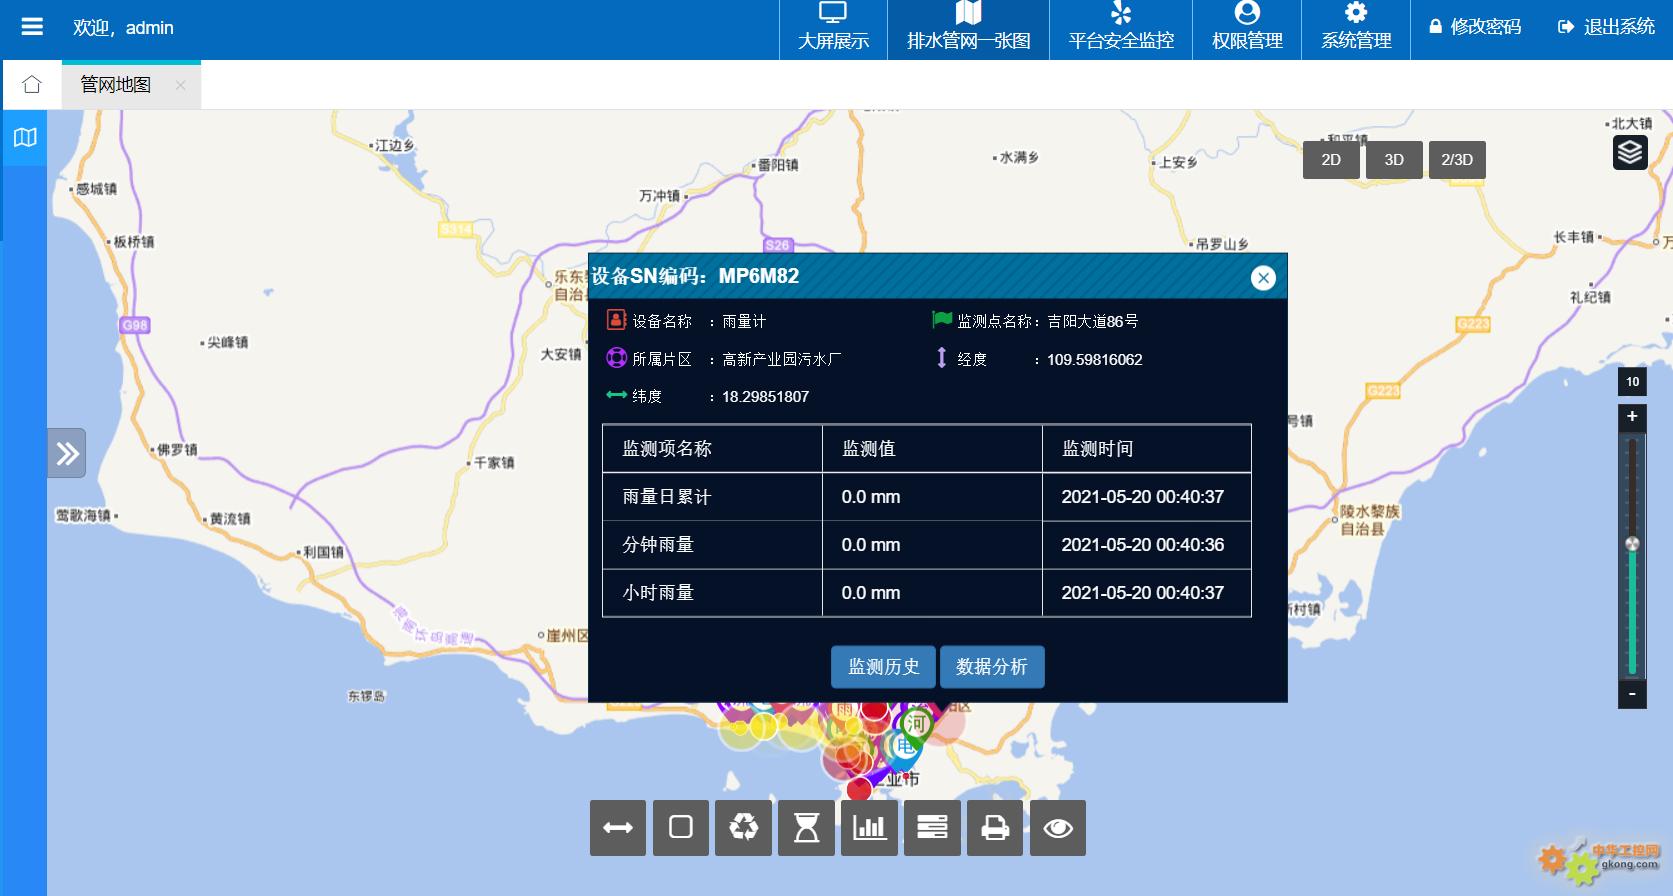Open 权限管理 menu item
This screenshot has height=896, width=1673.
click(1247, 29)
